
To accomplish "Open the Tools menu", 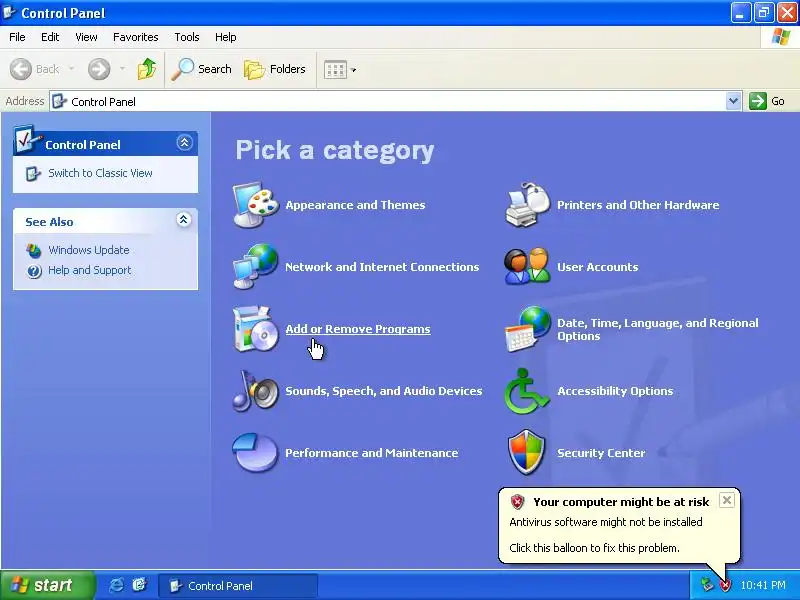I will click(x=187, y=37).
